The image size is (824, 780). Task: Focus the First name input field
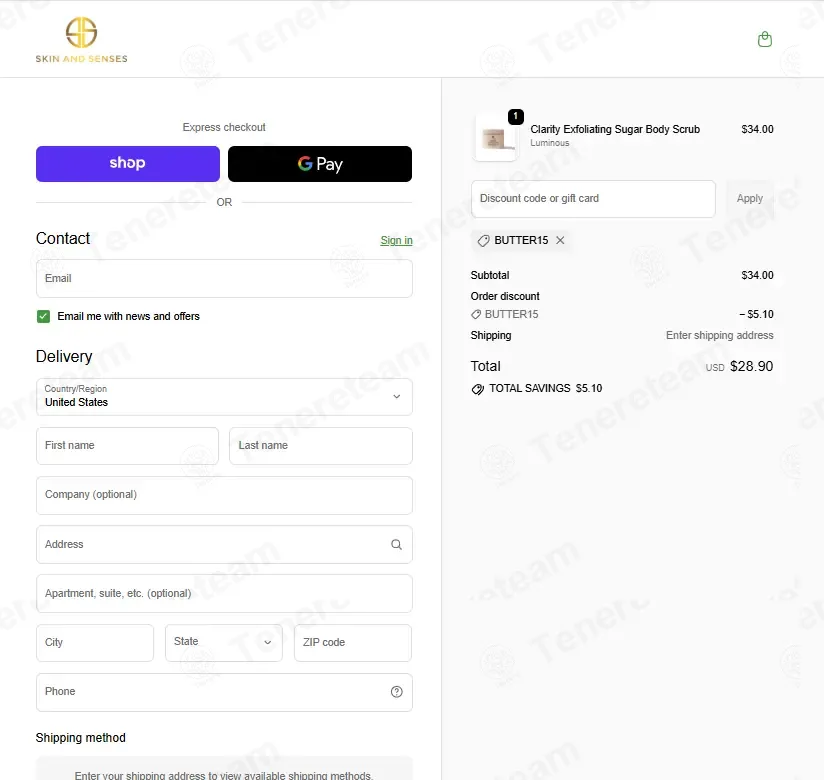(128, 446)
